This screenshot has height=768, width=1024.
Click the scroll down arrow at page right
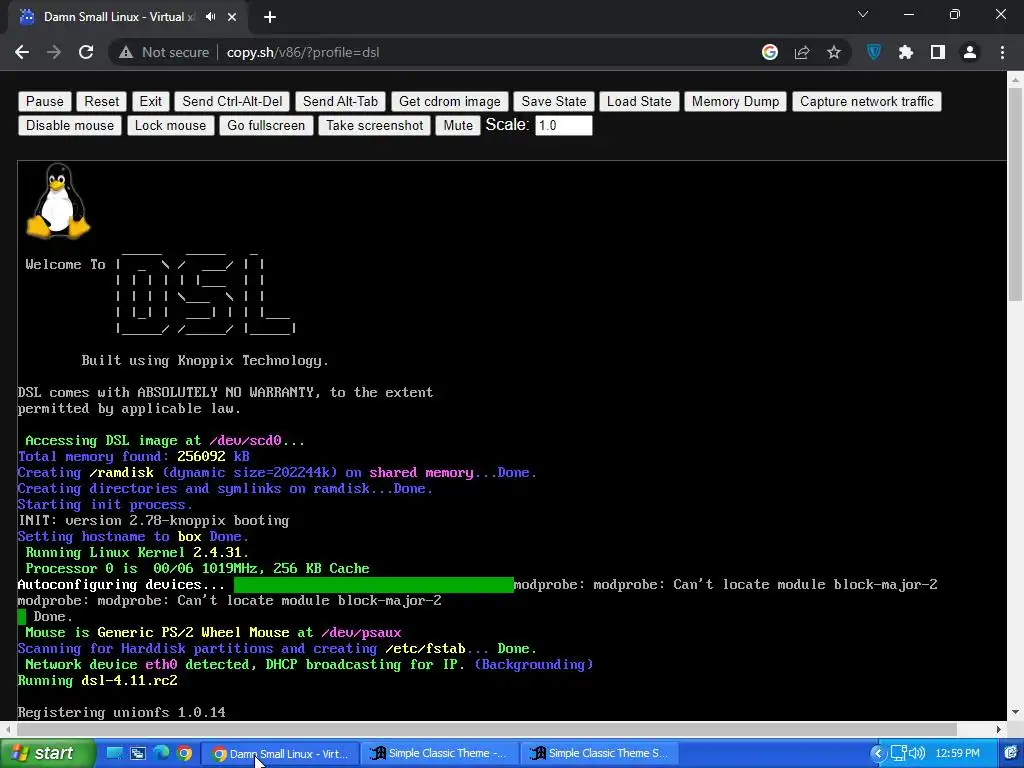pyautogui.click(x=1015, y=712)
